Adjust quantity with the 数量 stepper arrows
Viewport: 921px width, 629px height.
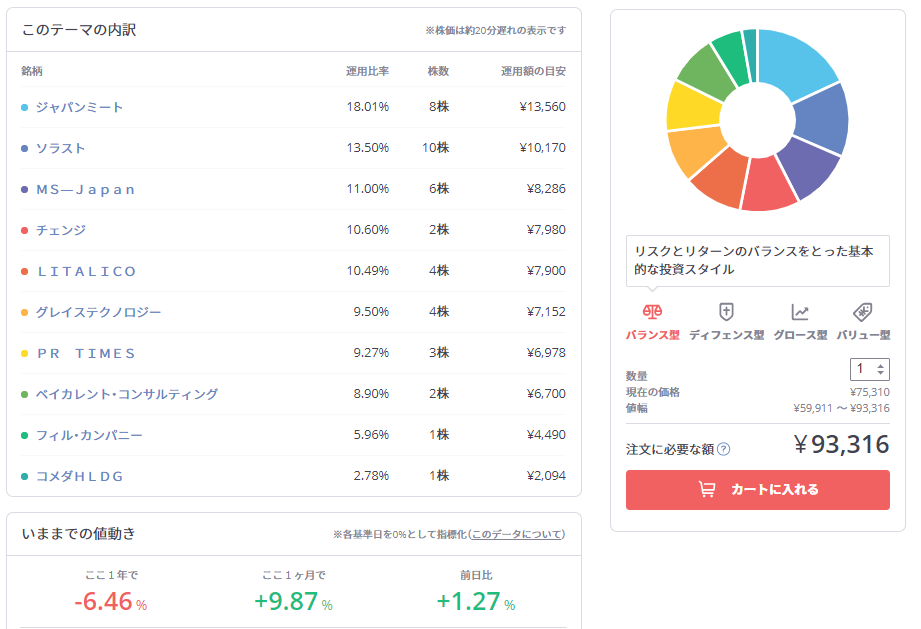(x=880, y=369)
